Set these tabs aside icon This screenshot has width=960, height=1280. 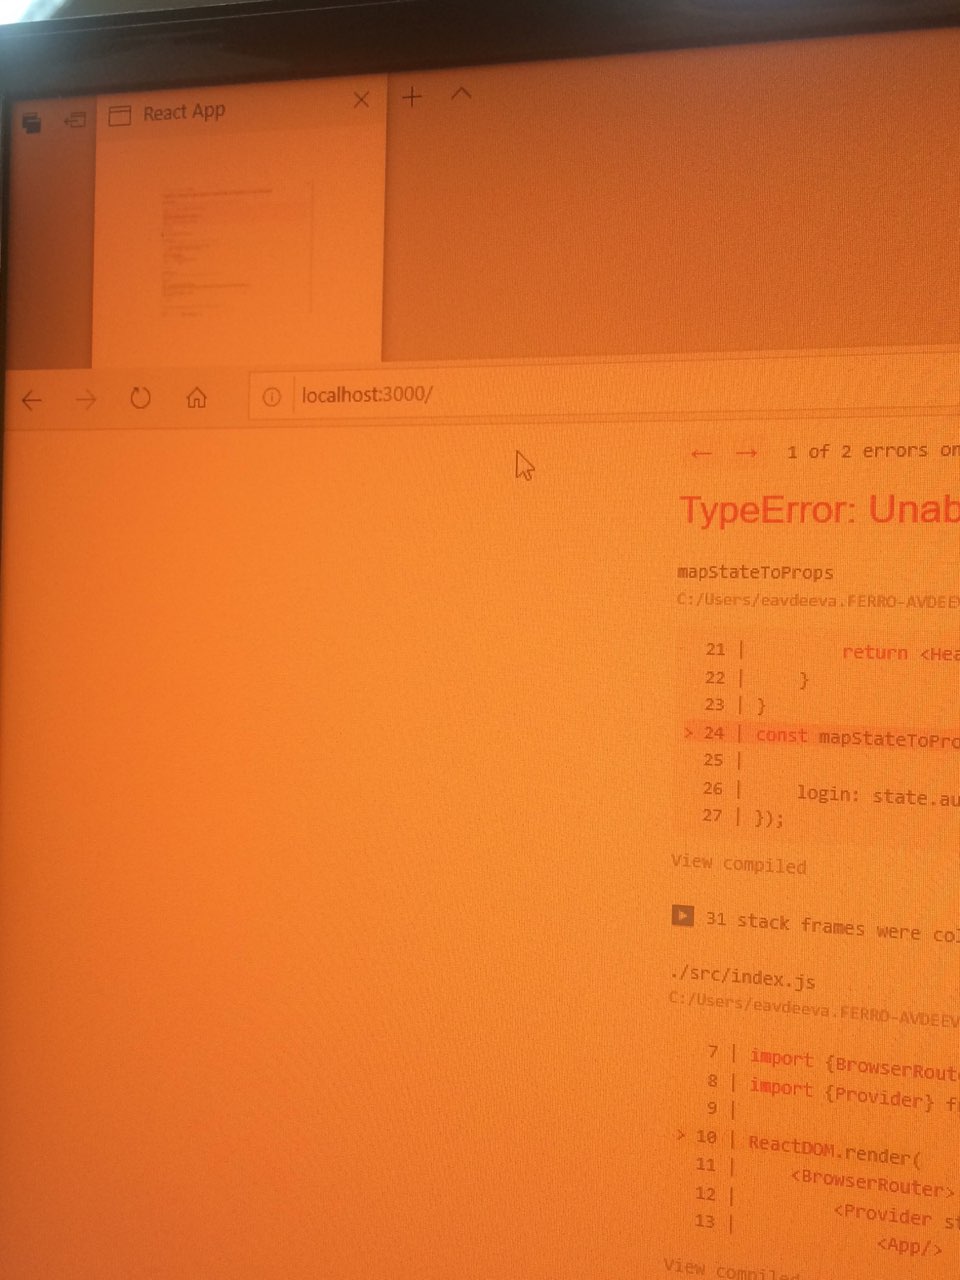75,121
